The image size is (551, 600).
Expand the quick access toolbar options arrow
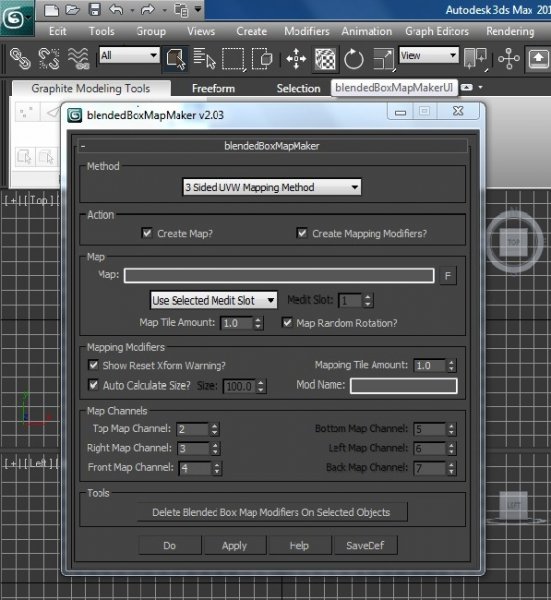198,9
